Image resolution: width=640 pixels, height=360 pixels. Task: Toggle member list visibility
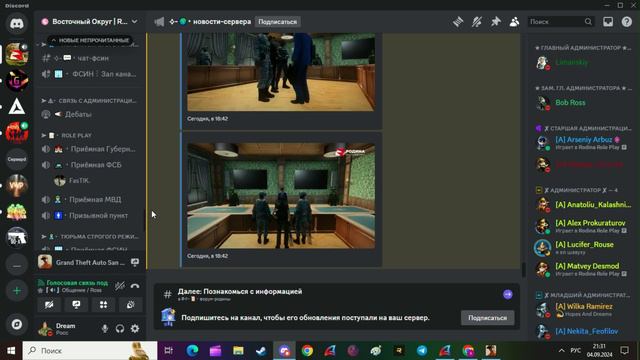(514, 22)
